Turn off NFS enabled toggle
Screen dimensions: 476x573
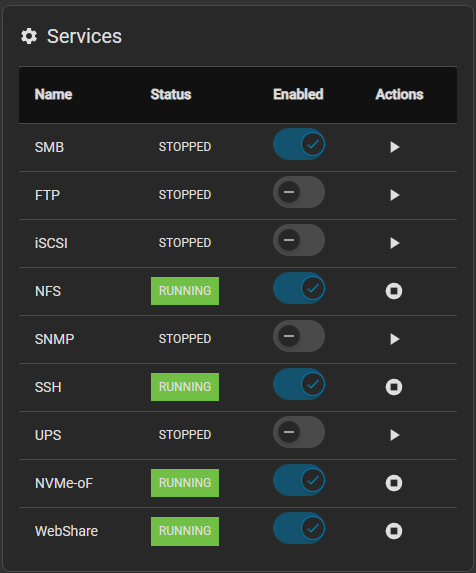click(x=299, y=288)
